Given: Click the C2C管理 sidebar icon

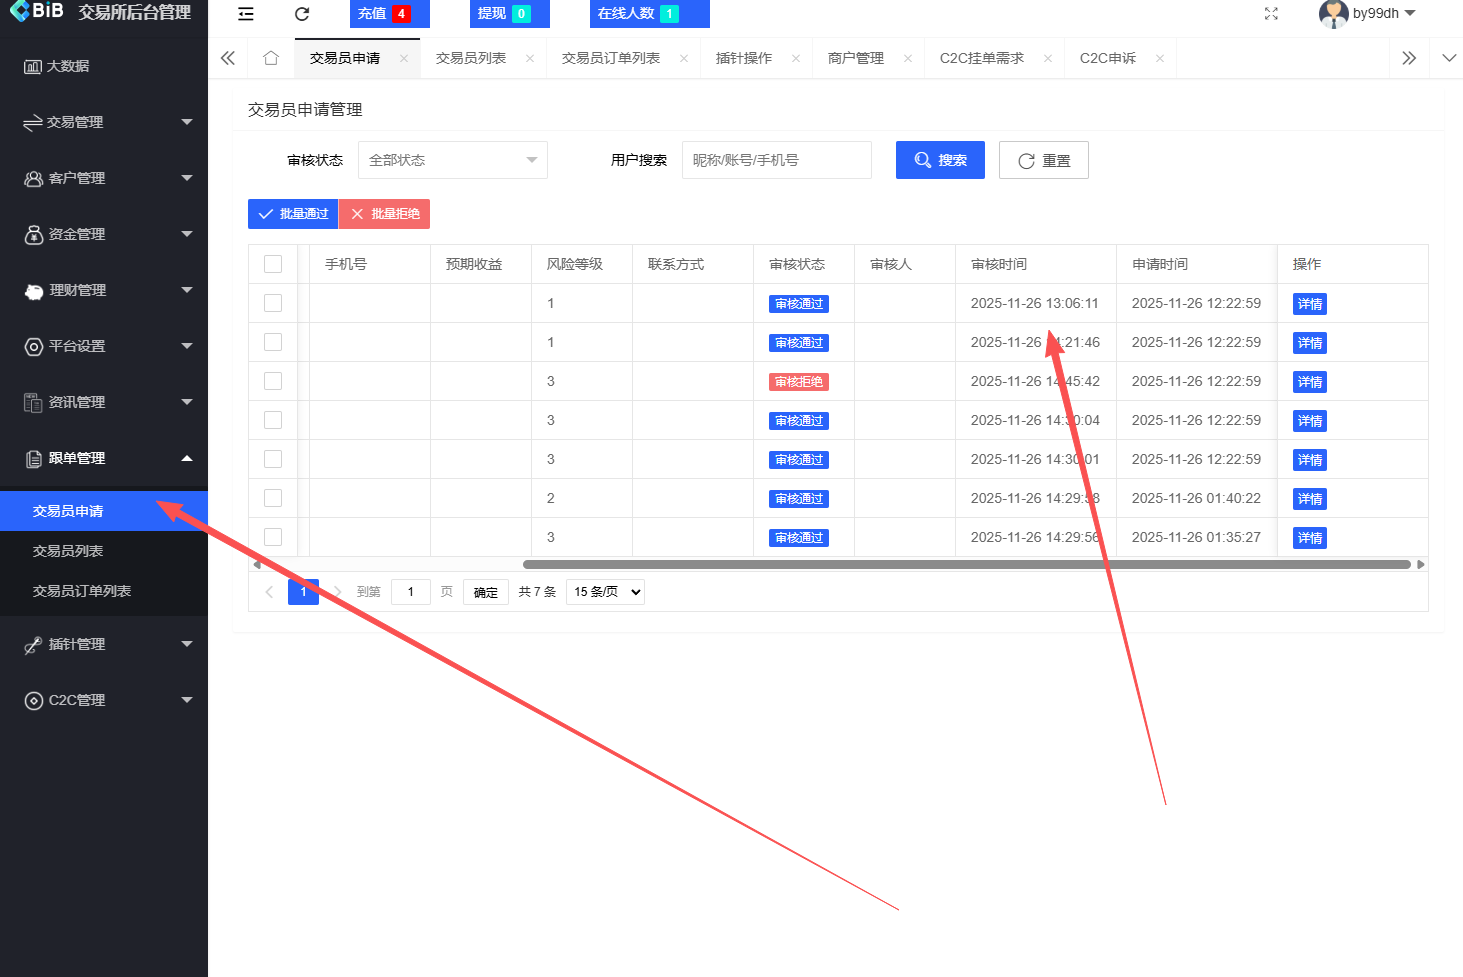Looking at the screenshot, I should click(x=34, y=700).
